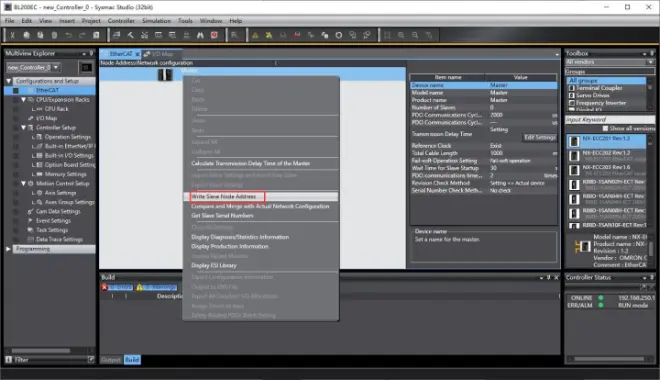Toggle the warnings filter in Build panel
The width and height of the screenshot is (660, 380).
click(156, 287)
